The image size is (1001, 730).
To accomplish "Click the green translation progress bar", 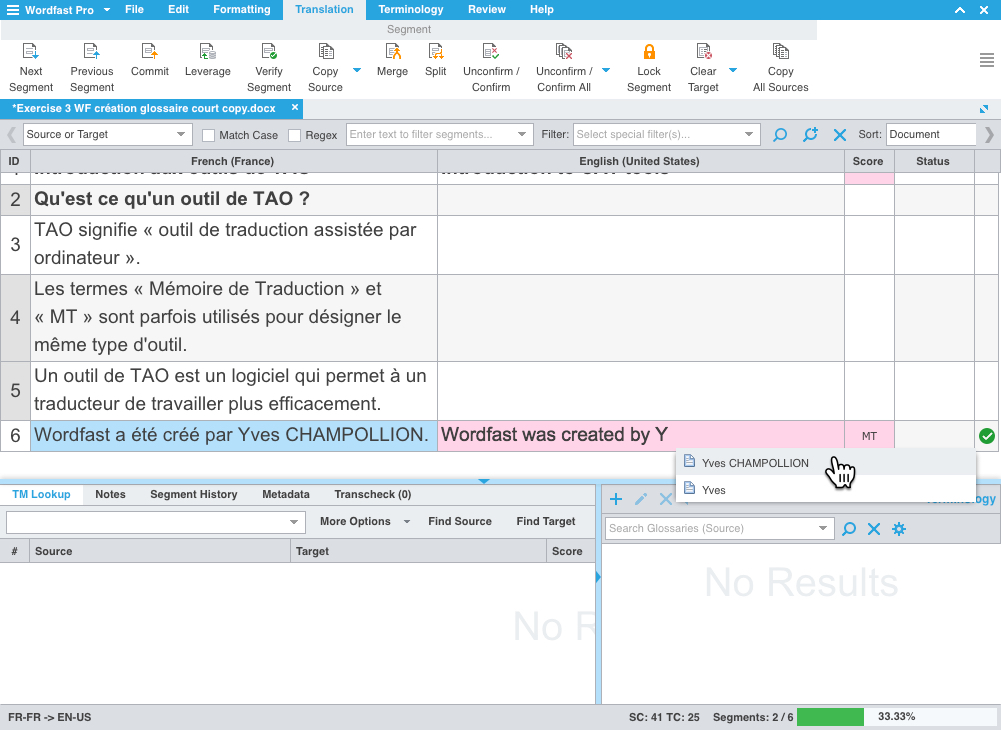I will (830, 717).
